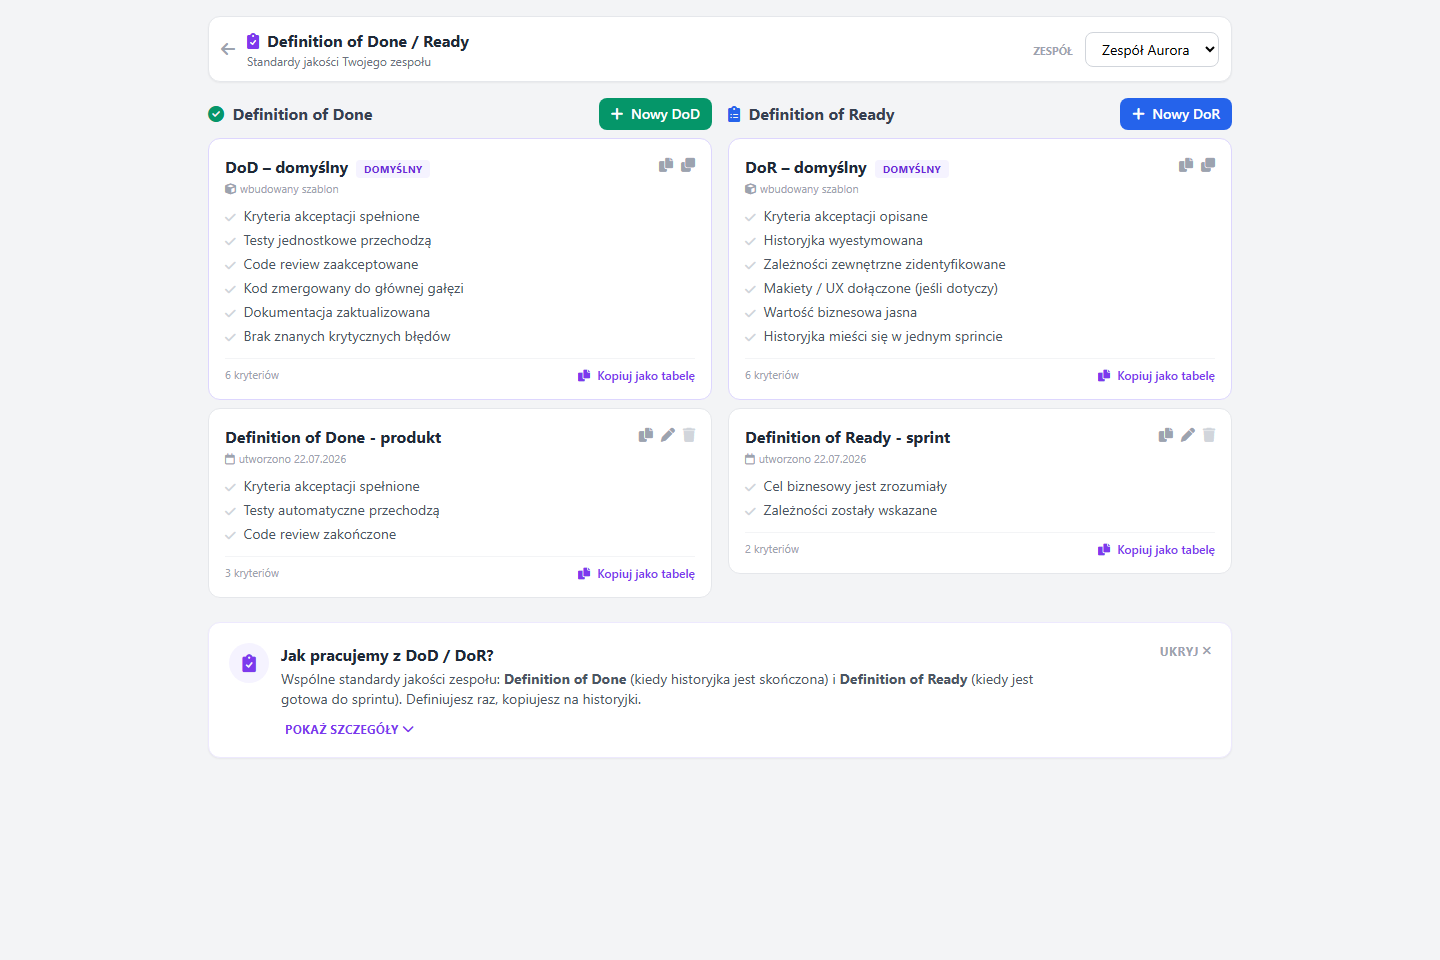1440x960 pixels.
Task: Click the Testy jednostkowe przechodzą criterion
Action: (337, 240)
